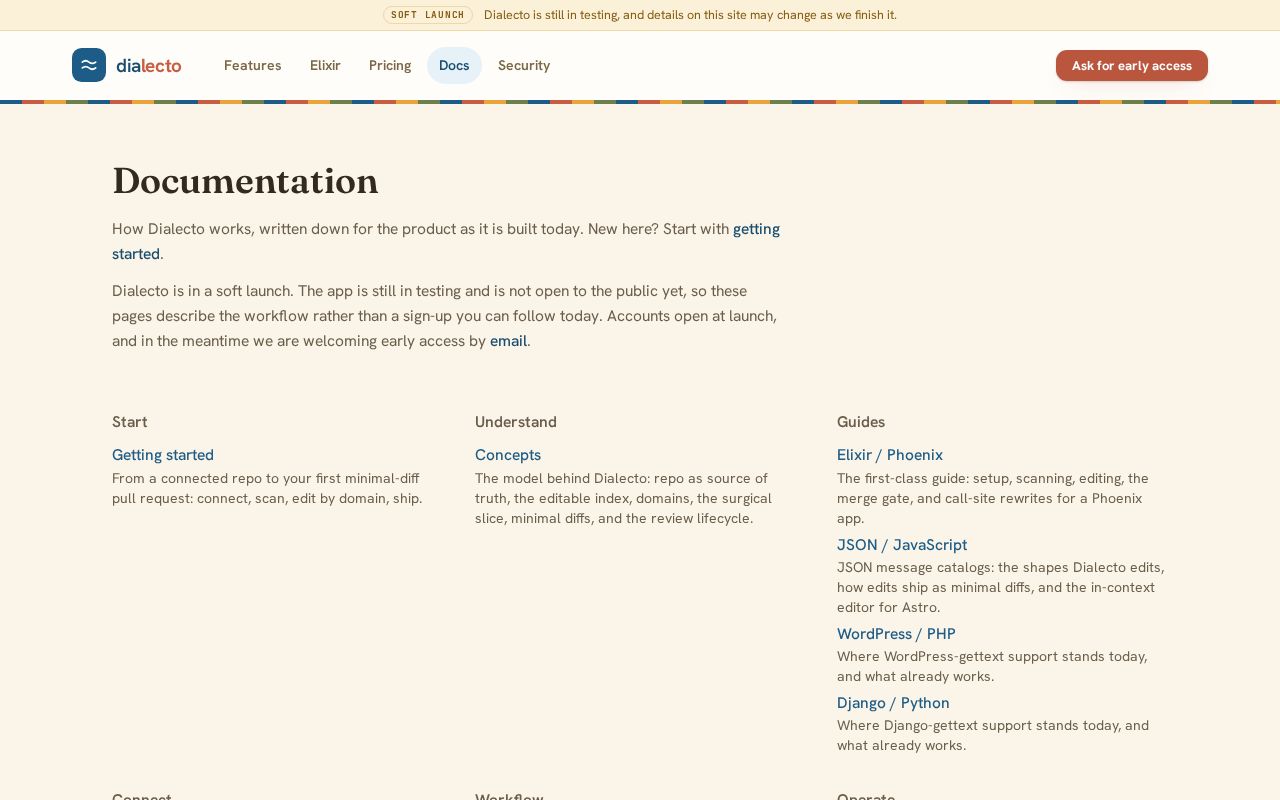This screenshot has width=1280, height=800.
Task: Open the Getting started docs link under Start
Action: click(163, 455)
